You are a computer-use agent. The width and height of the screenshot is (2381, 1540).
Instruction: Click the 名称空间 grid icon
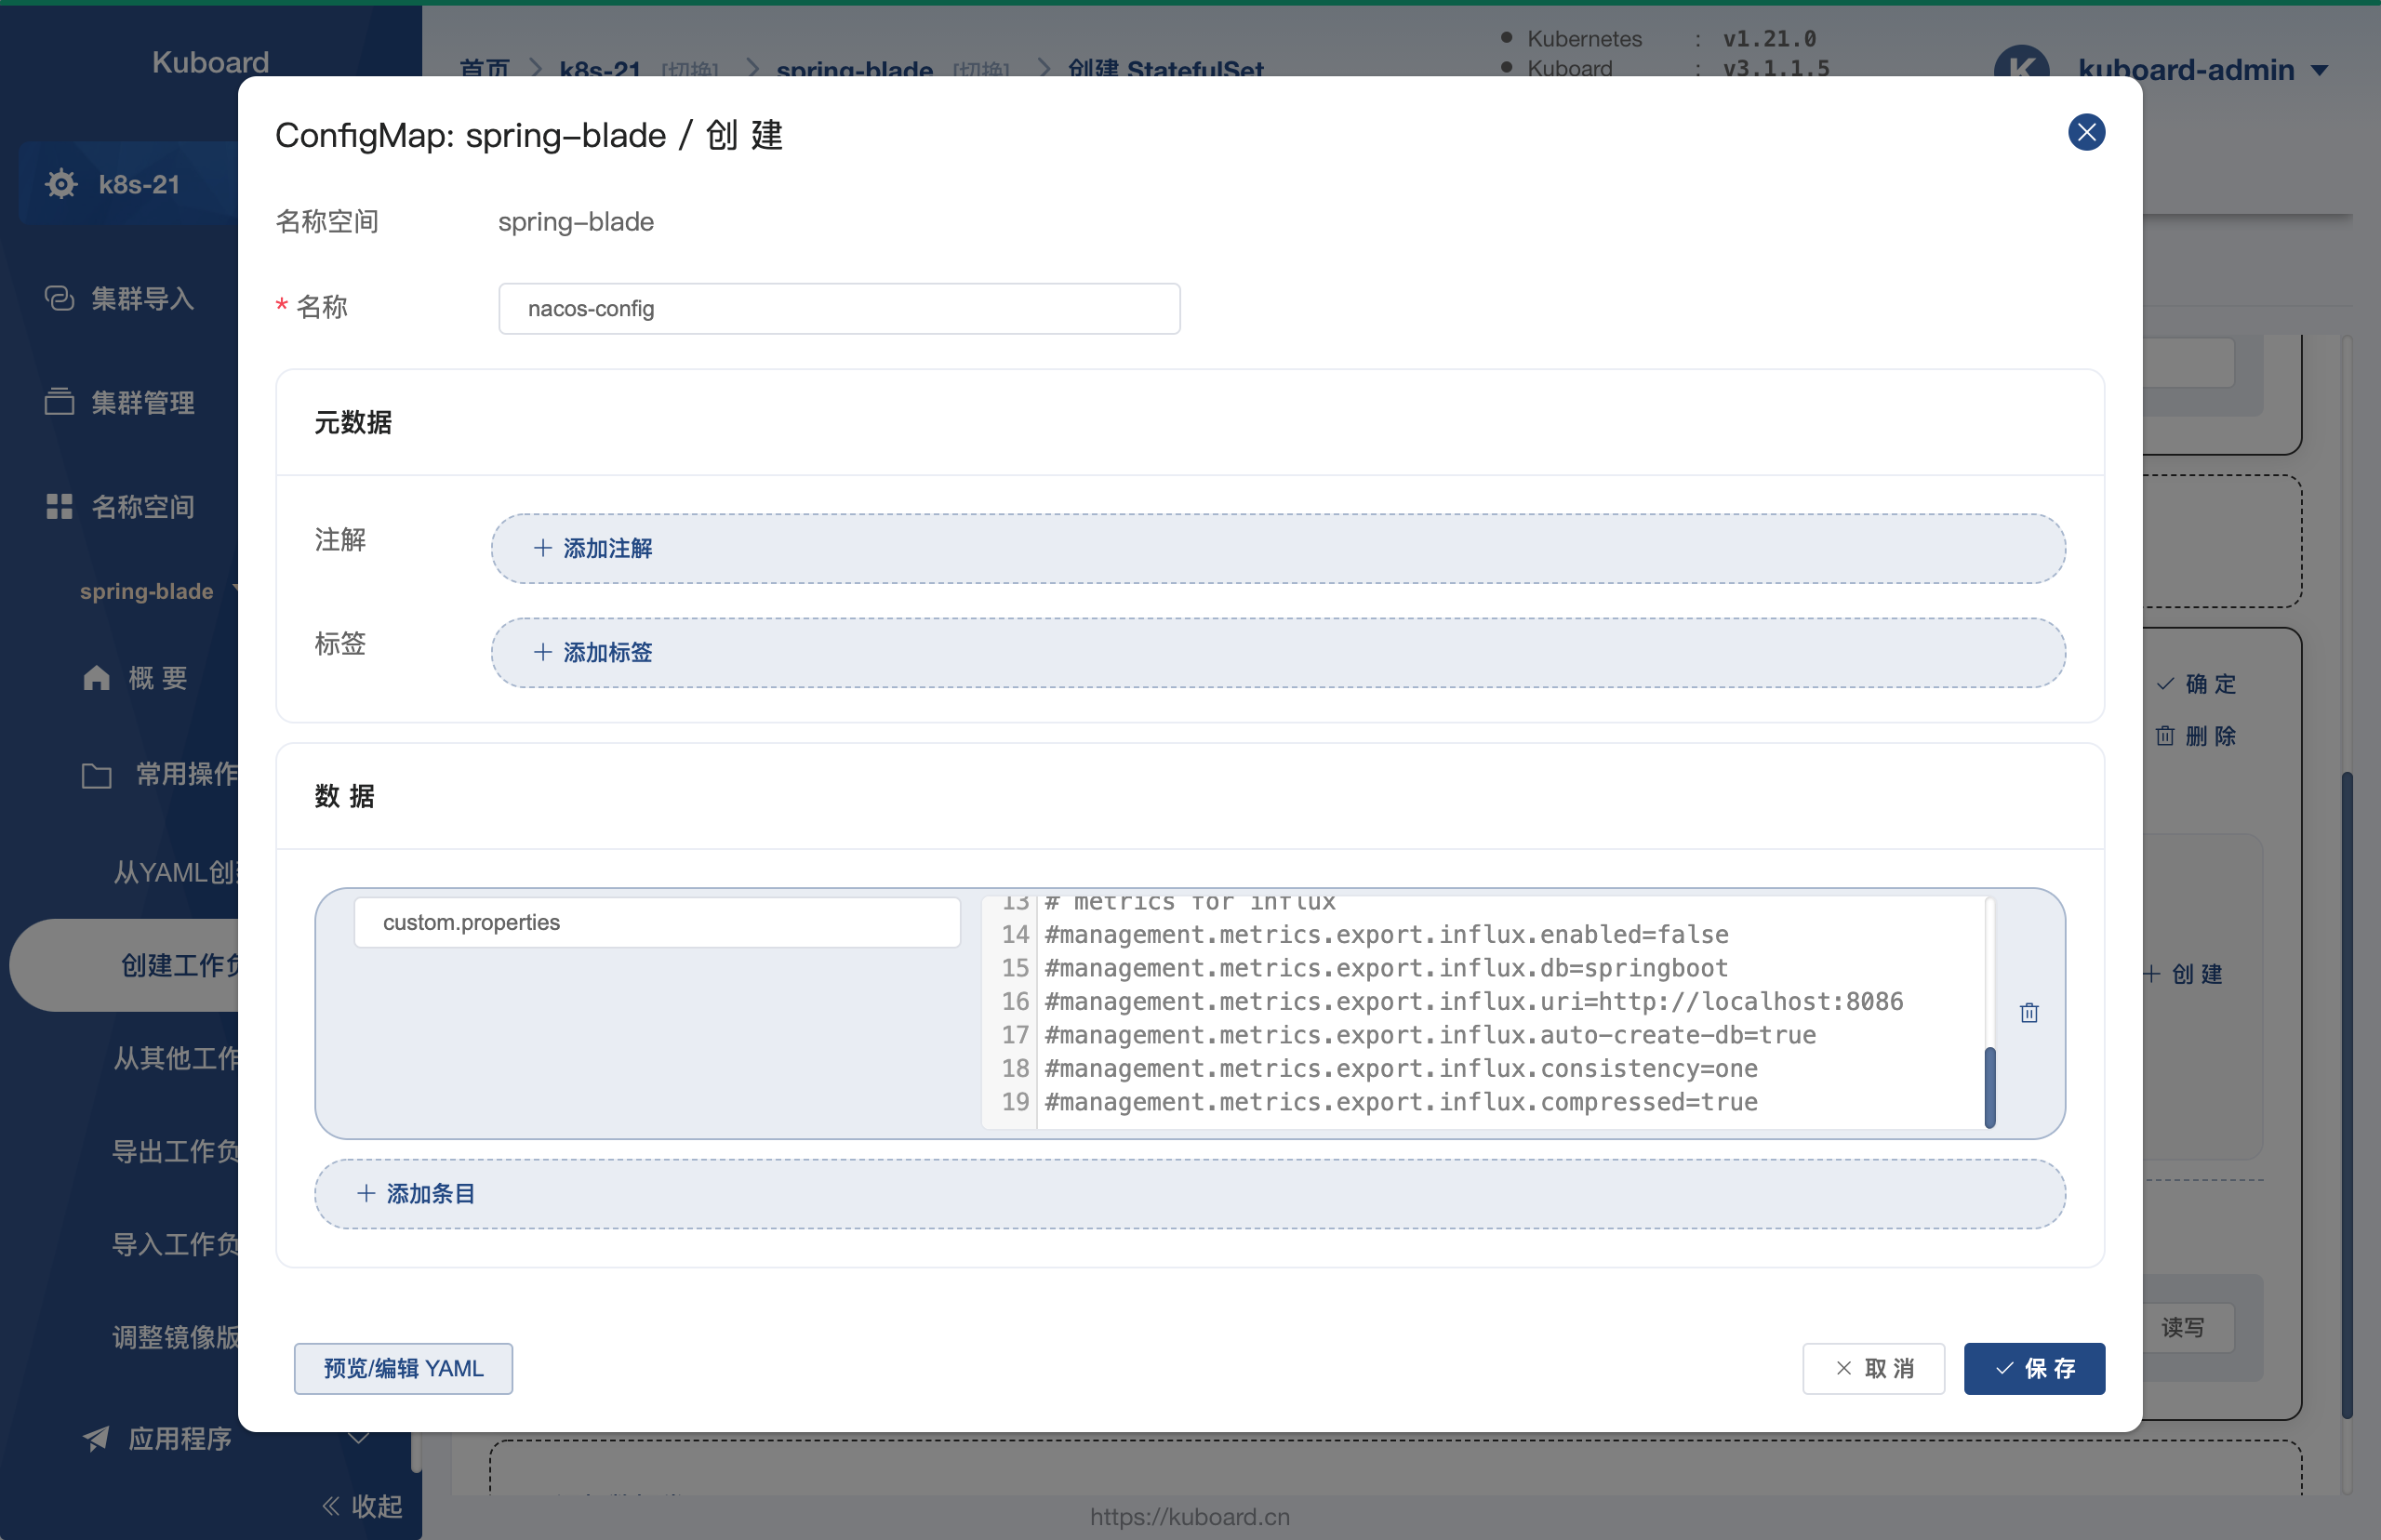pyautogui.click(x=59, y=506)
